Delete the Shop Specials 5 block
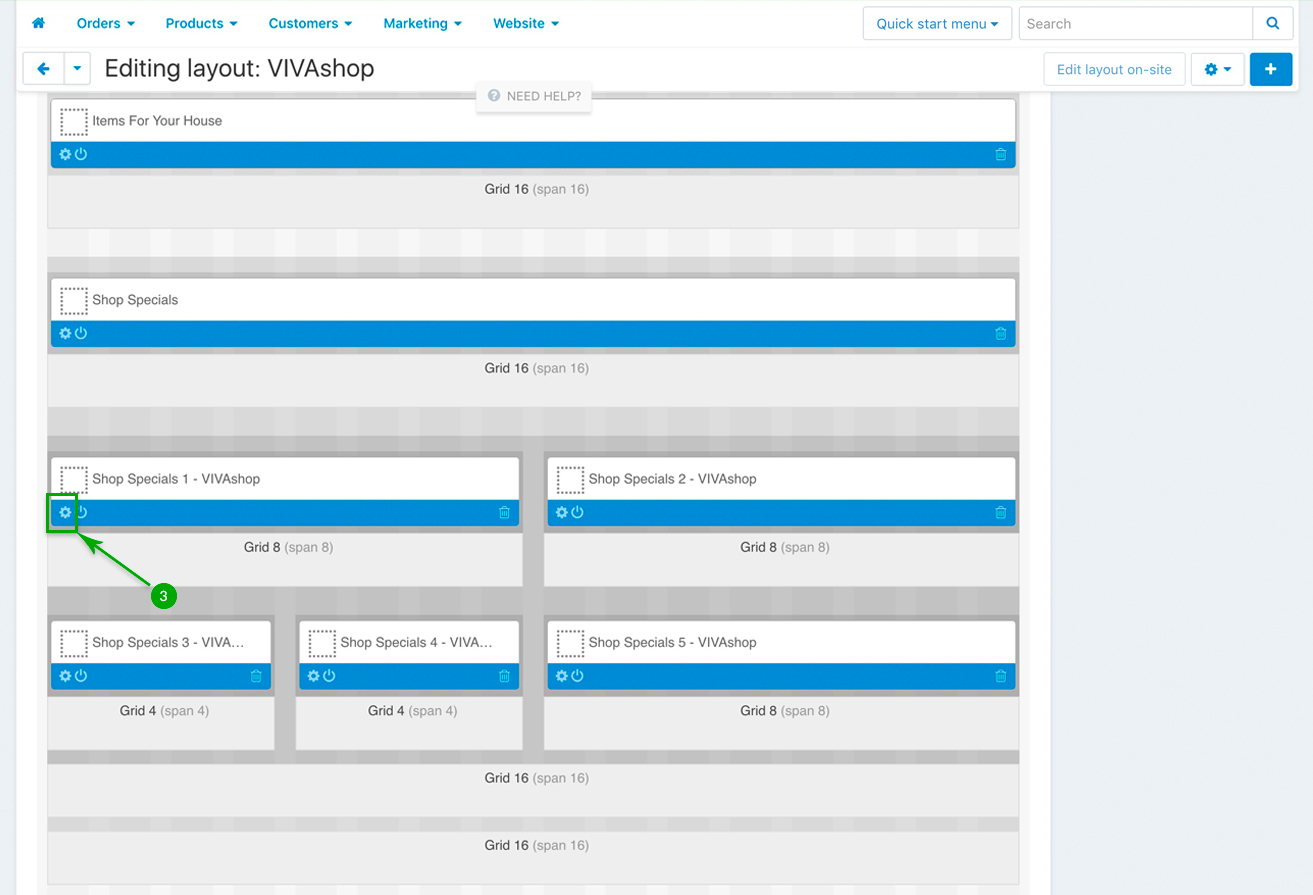Screen dimensions: 1313x895 click(1000, 676)
